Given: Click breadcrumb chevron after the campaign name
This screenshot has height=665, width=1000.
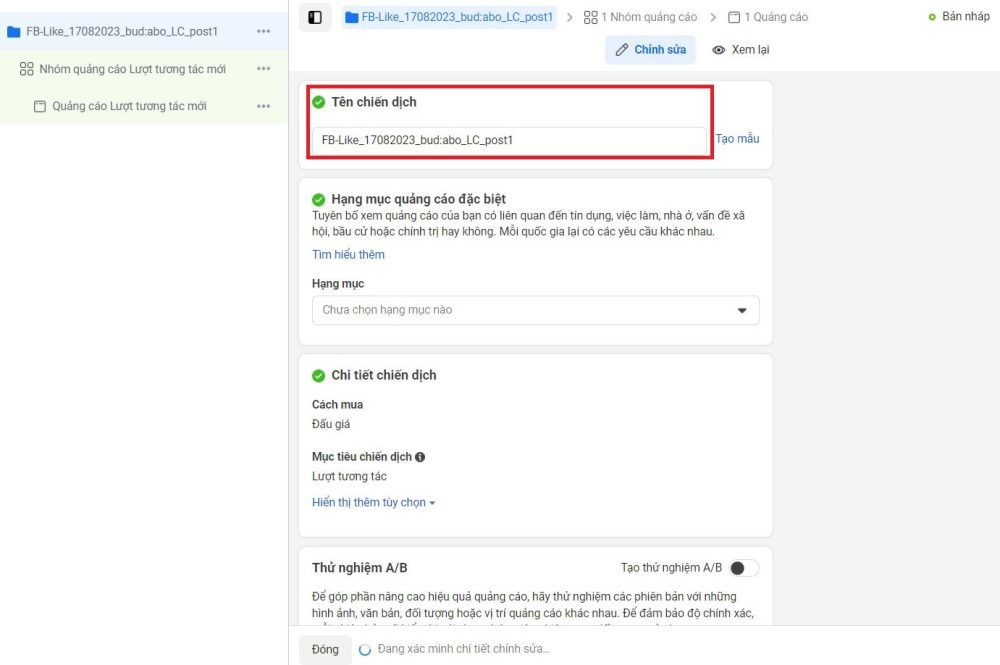Looking at the screenshot, I should click(570, 17).
